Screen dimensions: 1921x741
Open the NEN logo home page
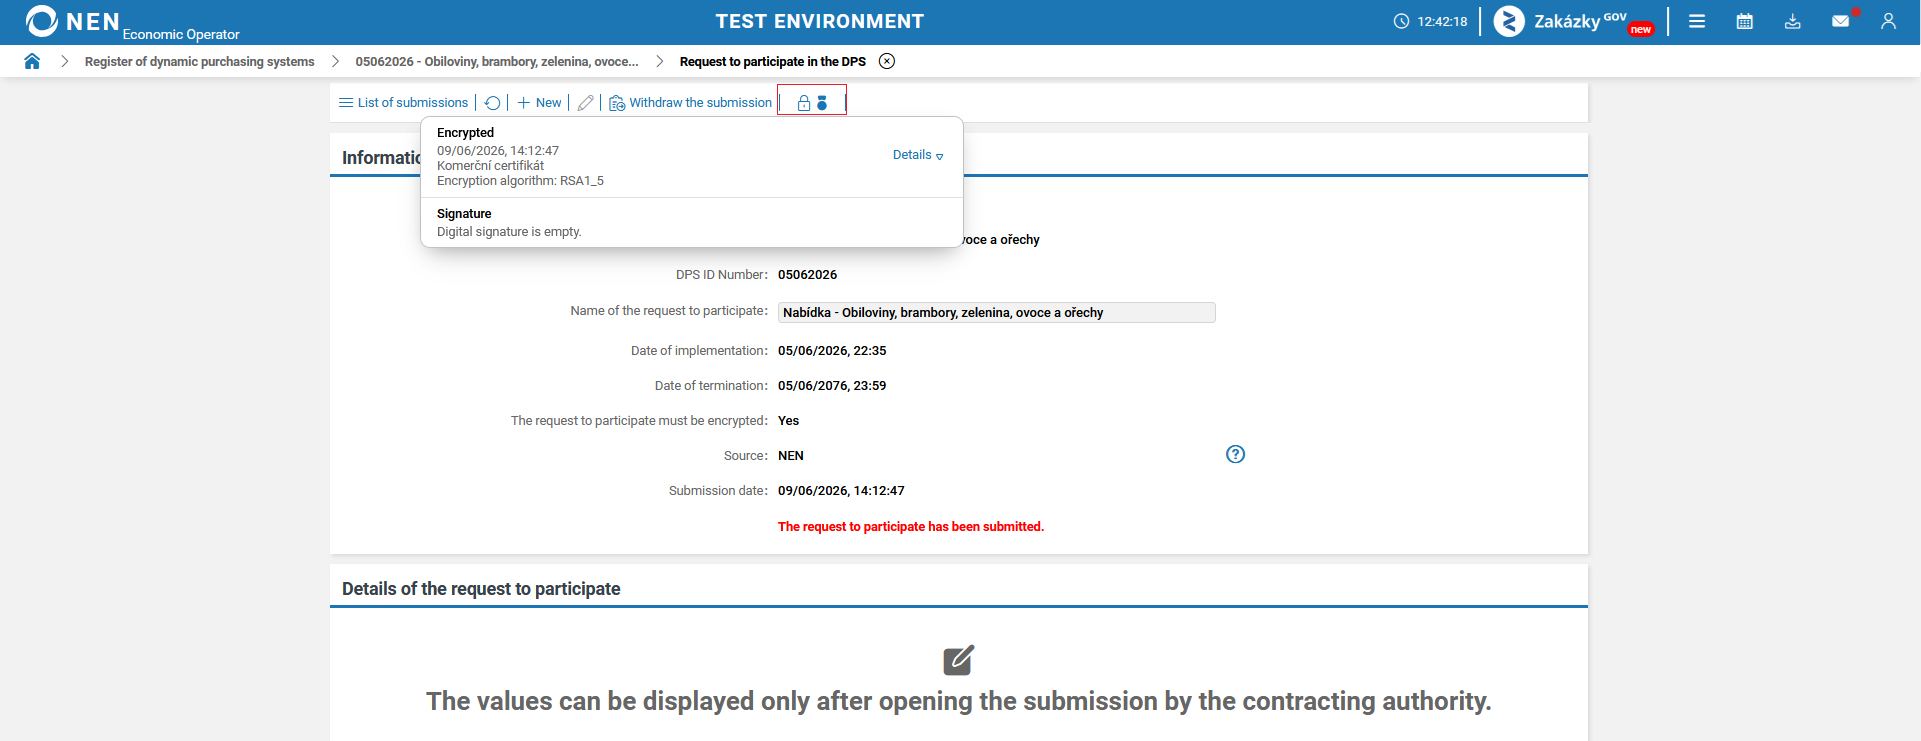[72, 21]
